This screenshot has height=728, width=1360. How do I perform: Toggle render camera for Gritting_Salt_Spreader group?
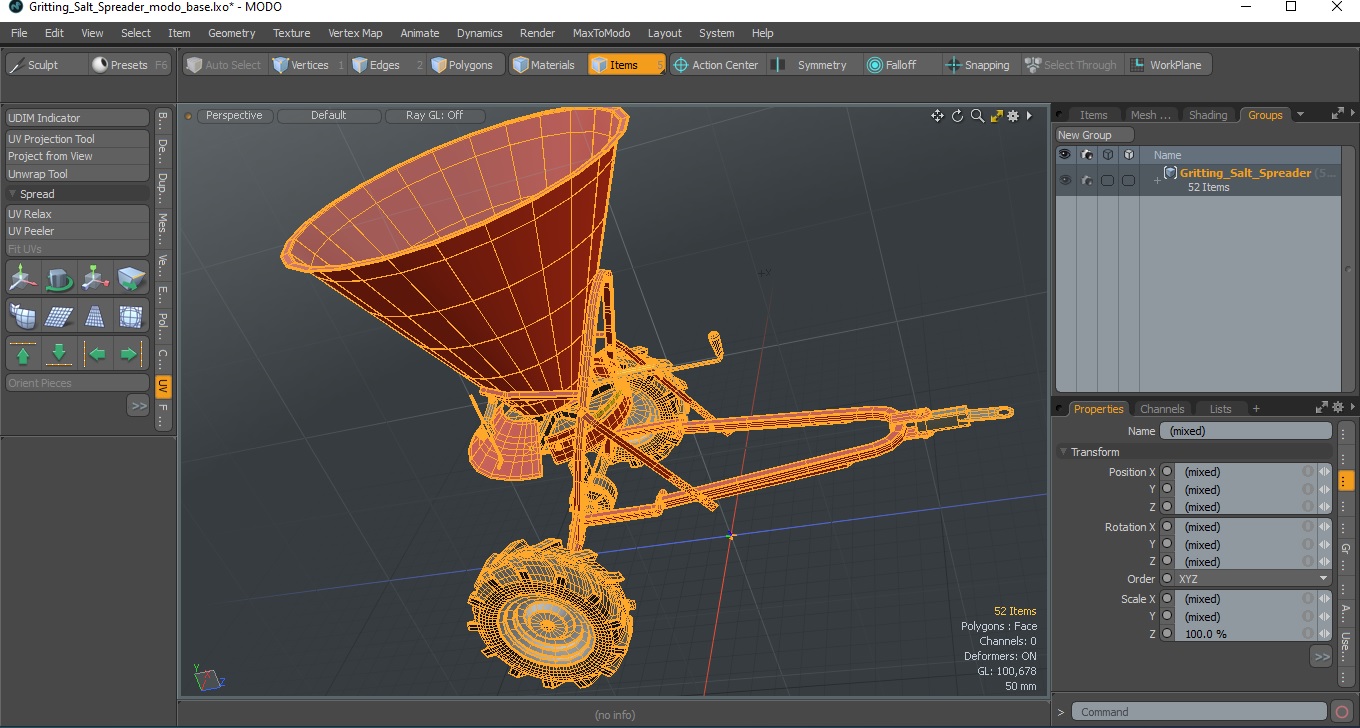(1086, 180)
